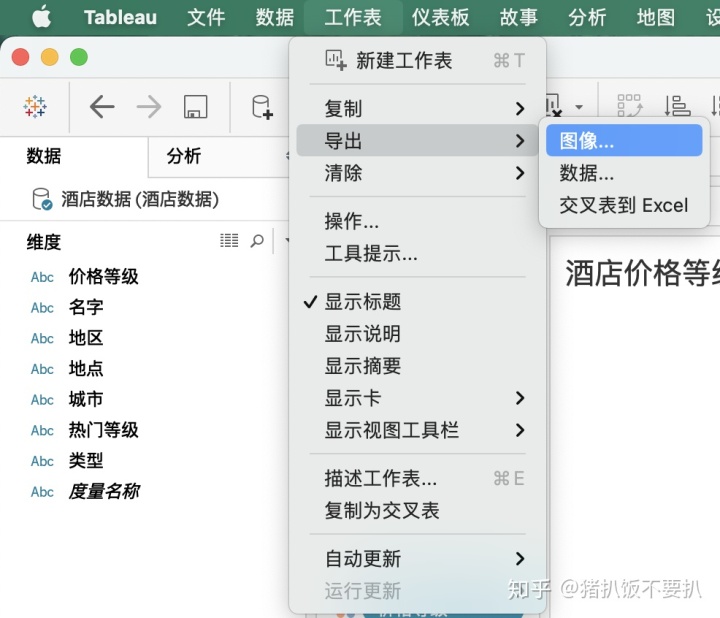Toggle the 显示标题 checked menu option
The width and height of the screenshot is (720, 618).
point(417,302)
